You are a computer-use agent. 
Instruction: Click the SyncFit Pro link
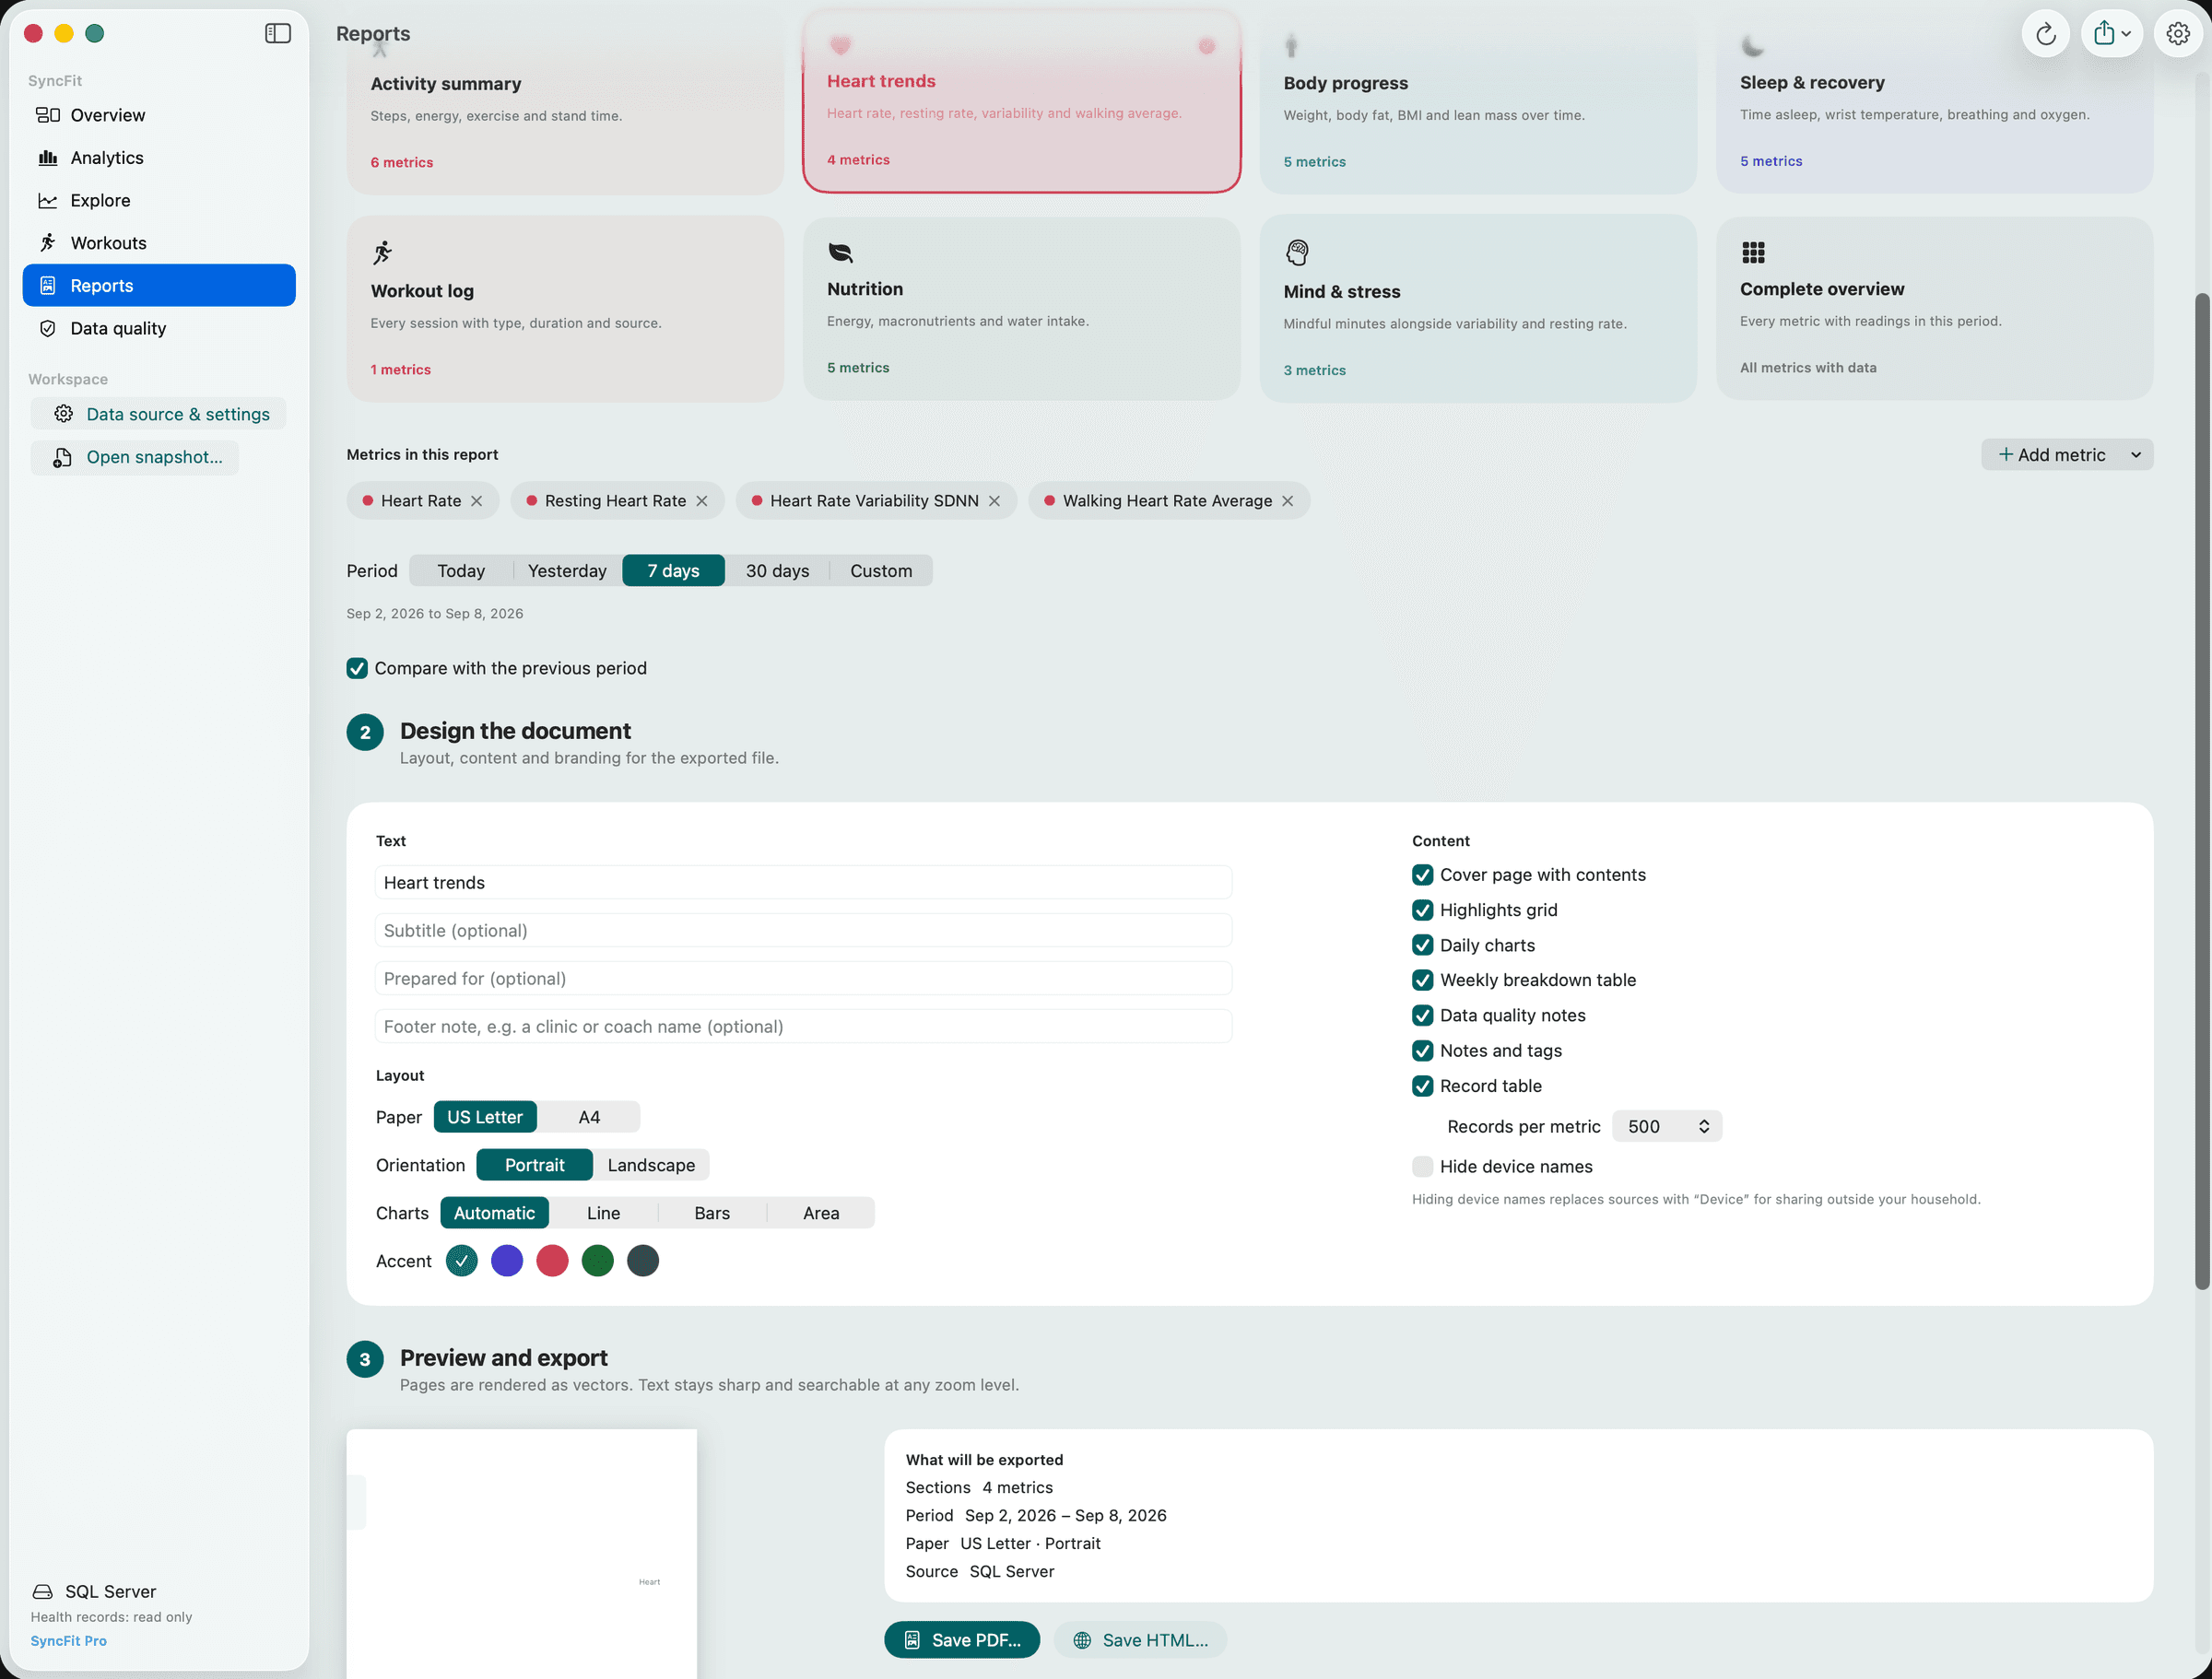pyautogui.click(x=68, y=1641)
